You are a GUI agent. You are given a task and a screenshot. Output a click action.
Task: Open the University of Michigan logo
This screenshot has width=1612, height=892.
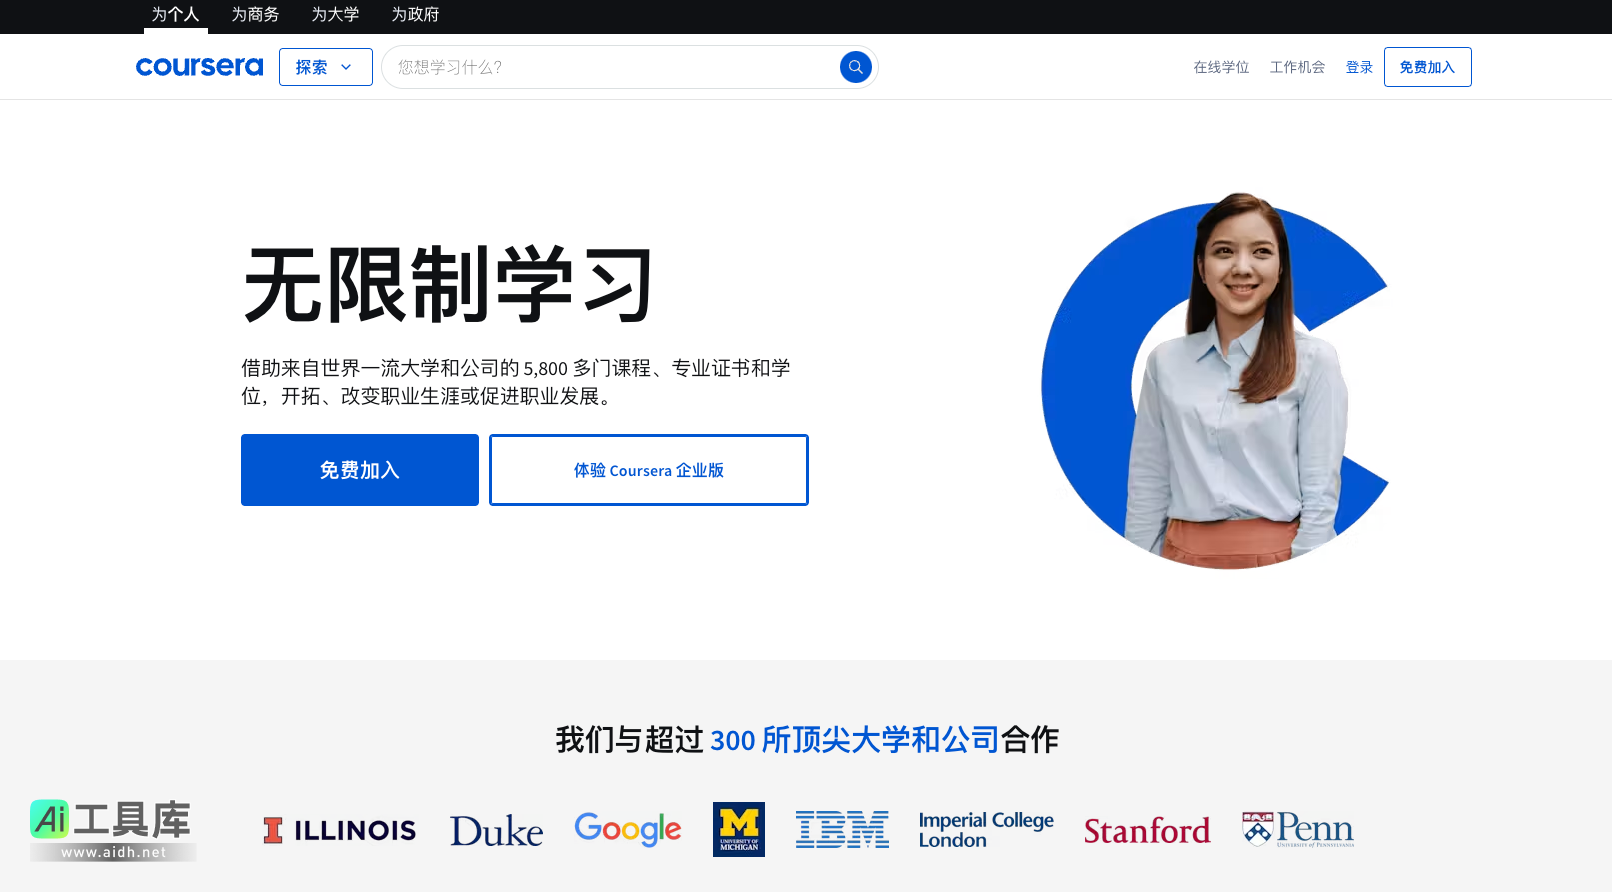(739, 829)
